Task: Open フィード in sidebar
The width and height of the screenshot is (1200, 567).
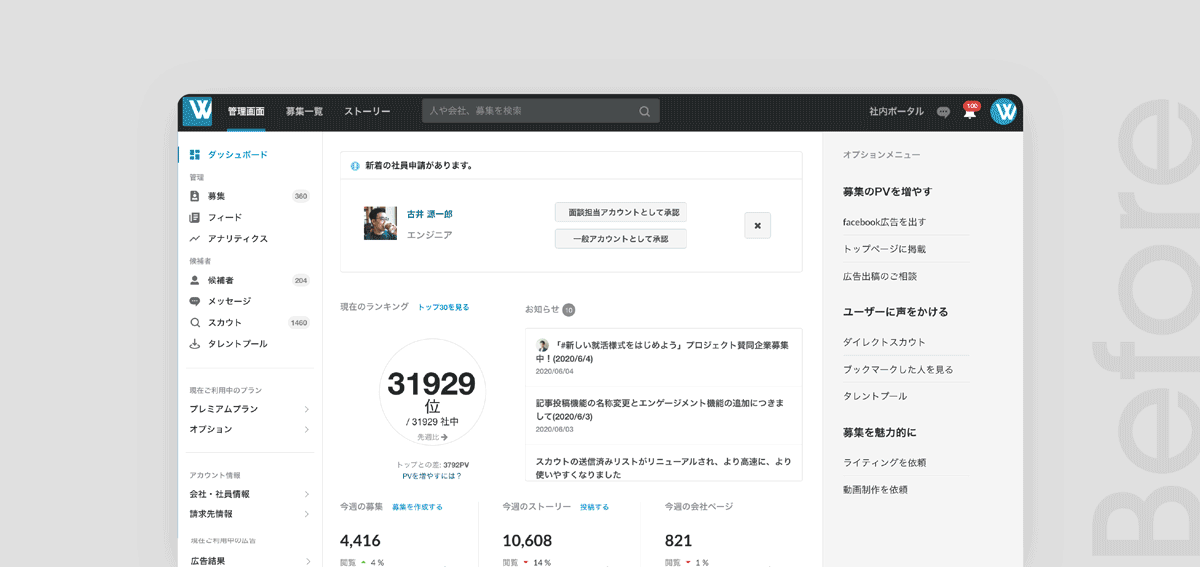Action: [225, 217]
